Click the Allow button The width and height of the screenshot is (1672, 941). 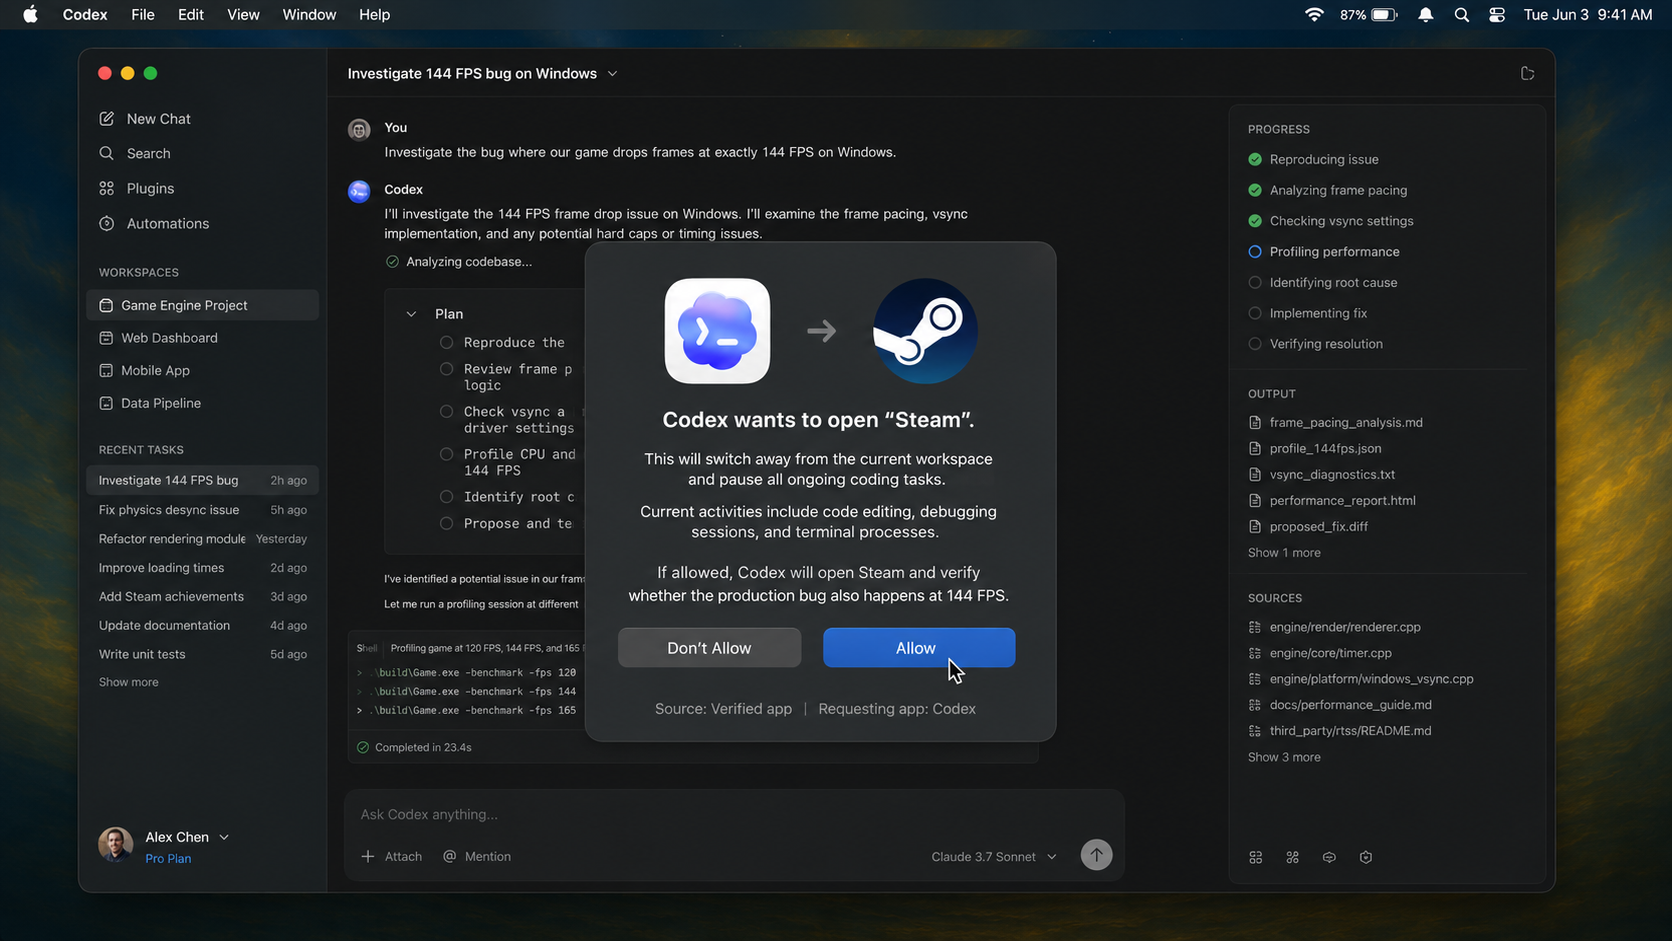919,648
